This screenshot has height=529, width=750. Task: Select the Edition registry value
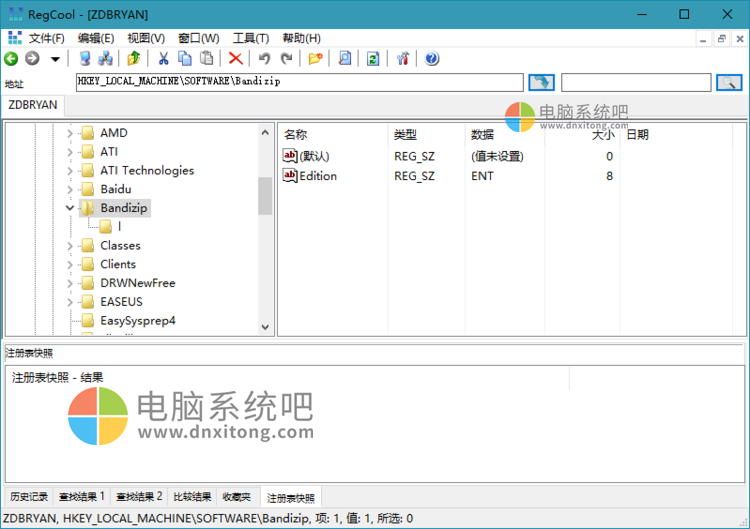coord(318,176)
